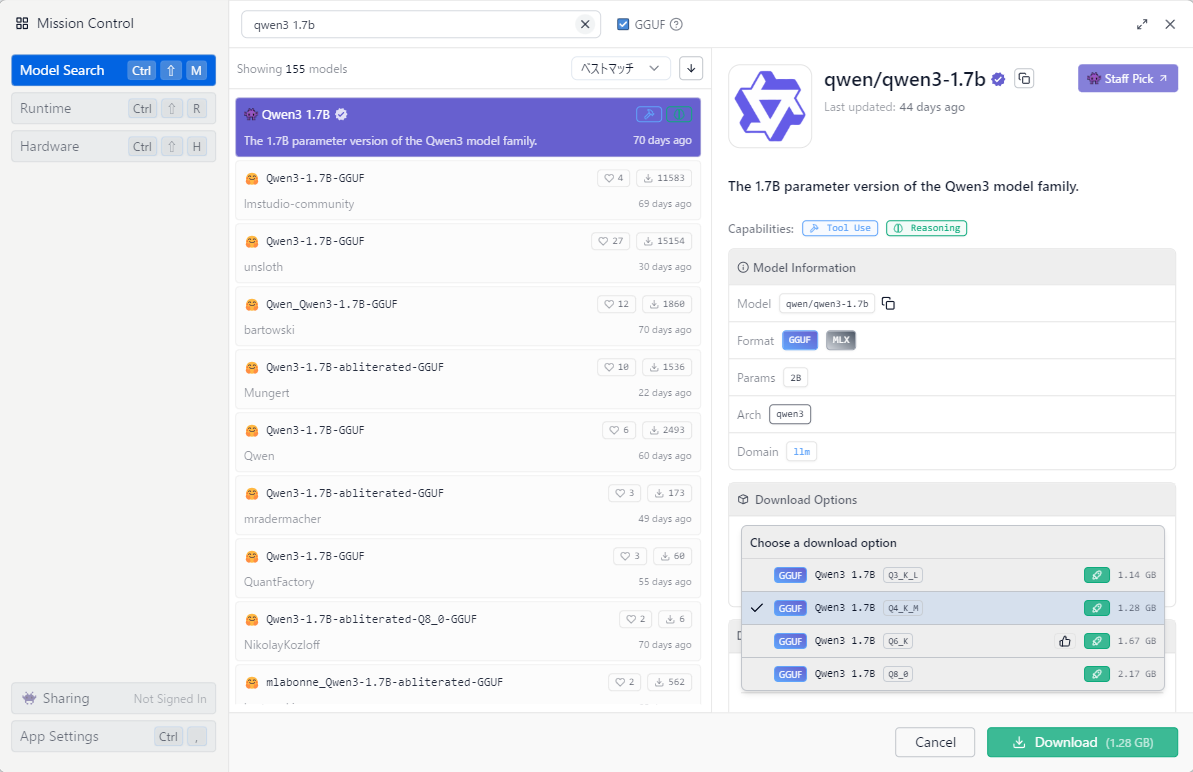Screen dimensions: 1193x772
Task: Select the unsloth Qwen3-1.7B-GGUF result
Action: point(468,254)
